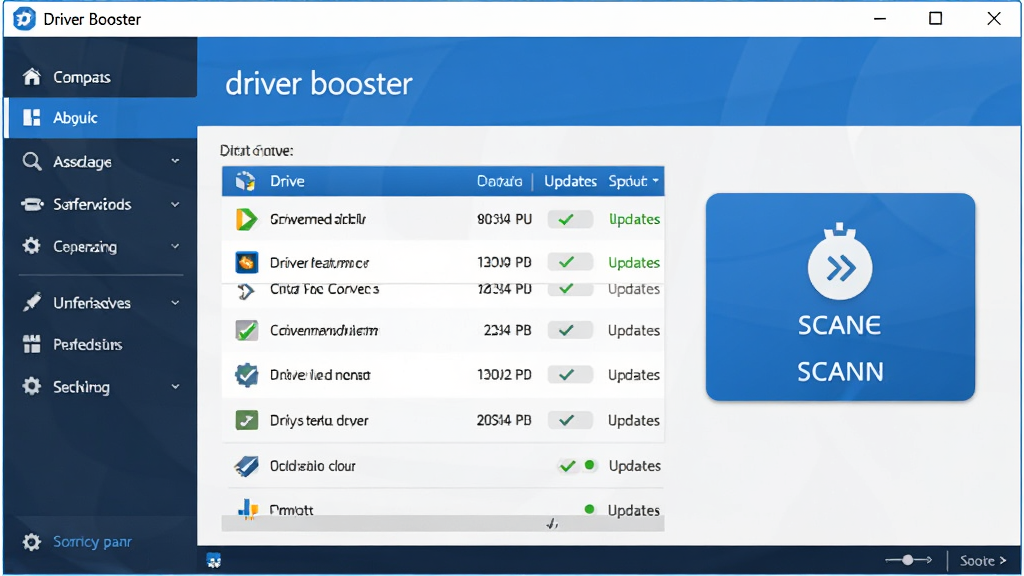Select the 80314 PU size value
This screenshot has height=576, width=1024.
[x=504, y=219]
